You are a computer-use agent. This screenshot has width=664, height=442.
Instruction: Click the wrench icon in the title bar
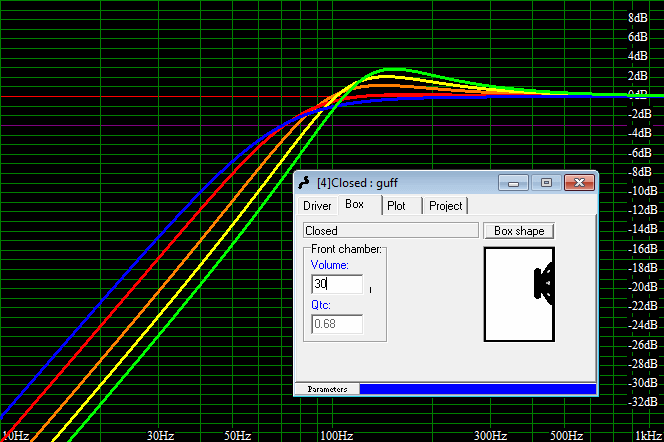[x=304, y=183]
